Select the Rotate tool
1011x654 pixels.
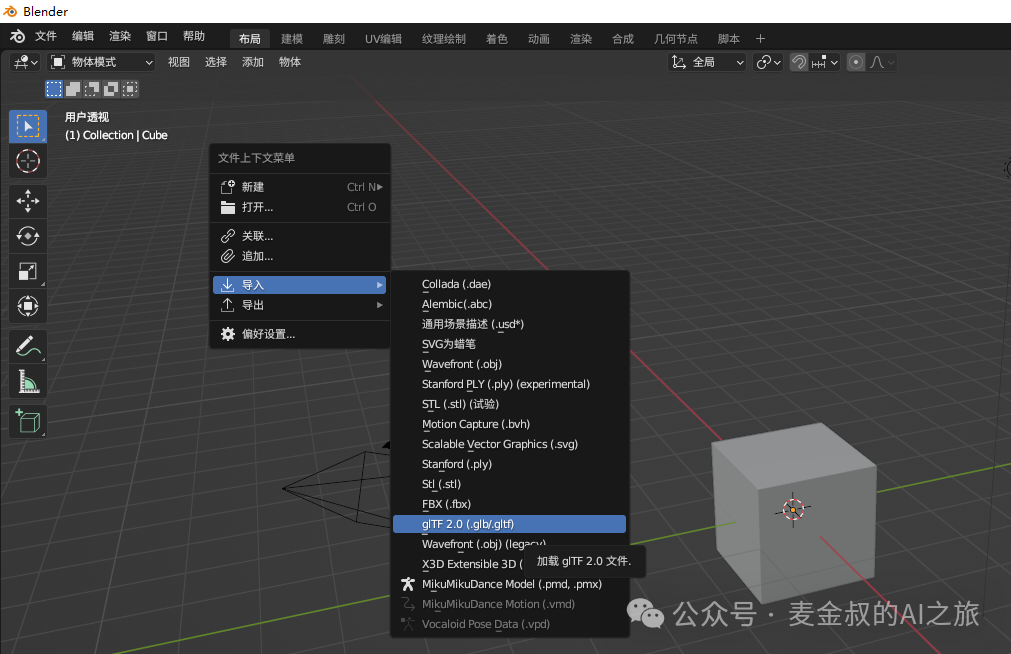[28, 236]
